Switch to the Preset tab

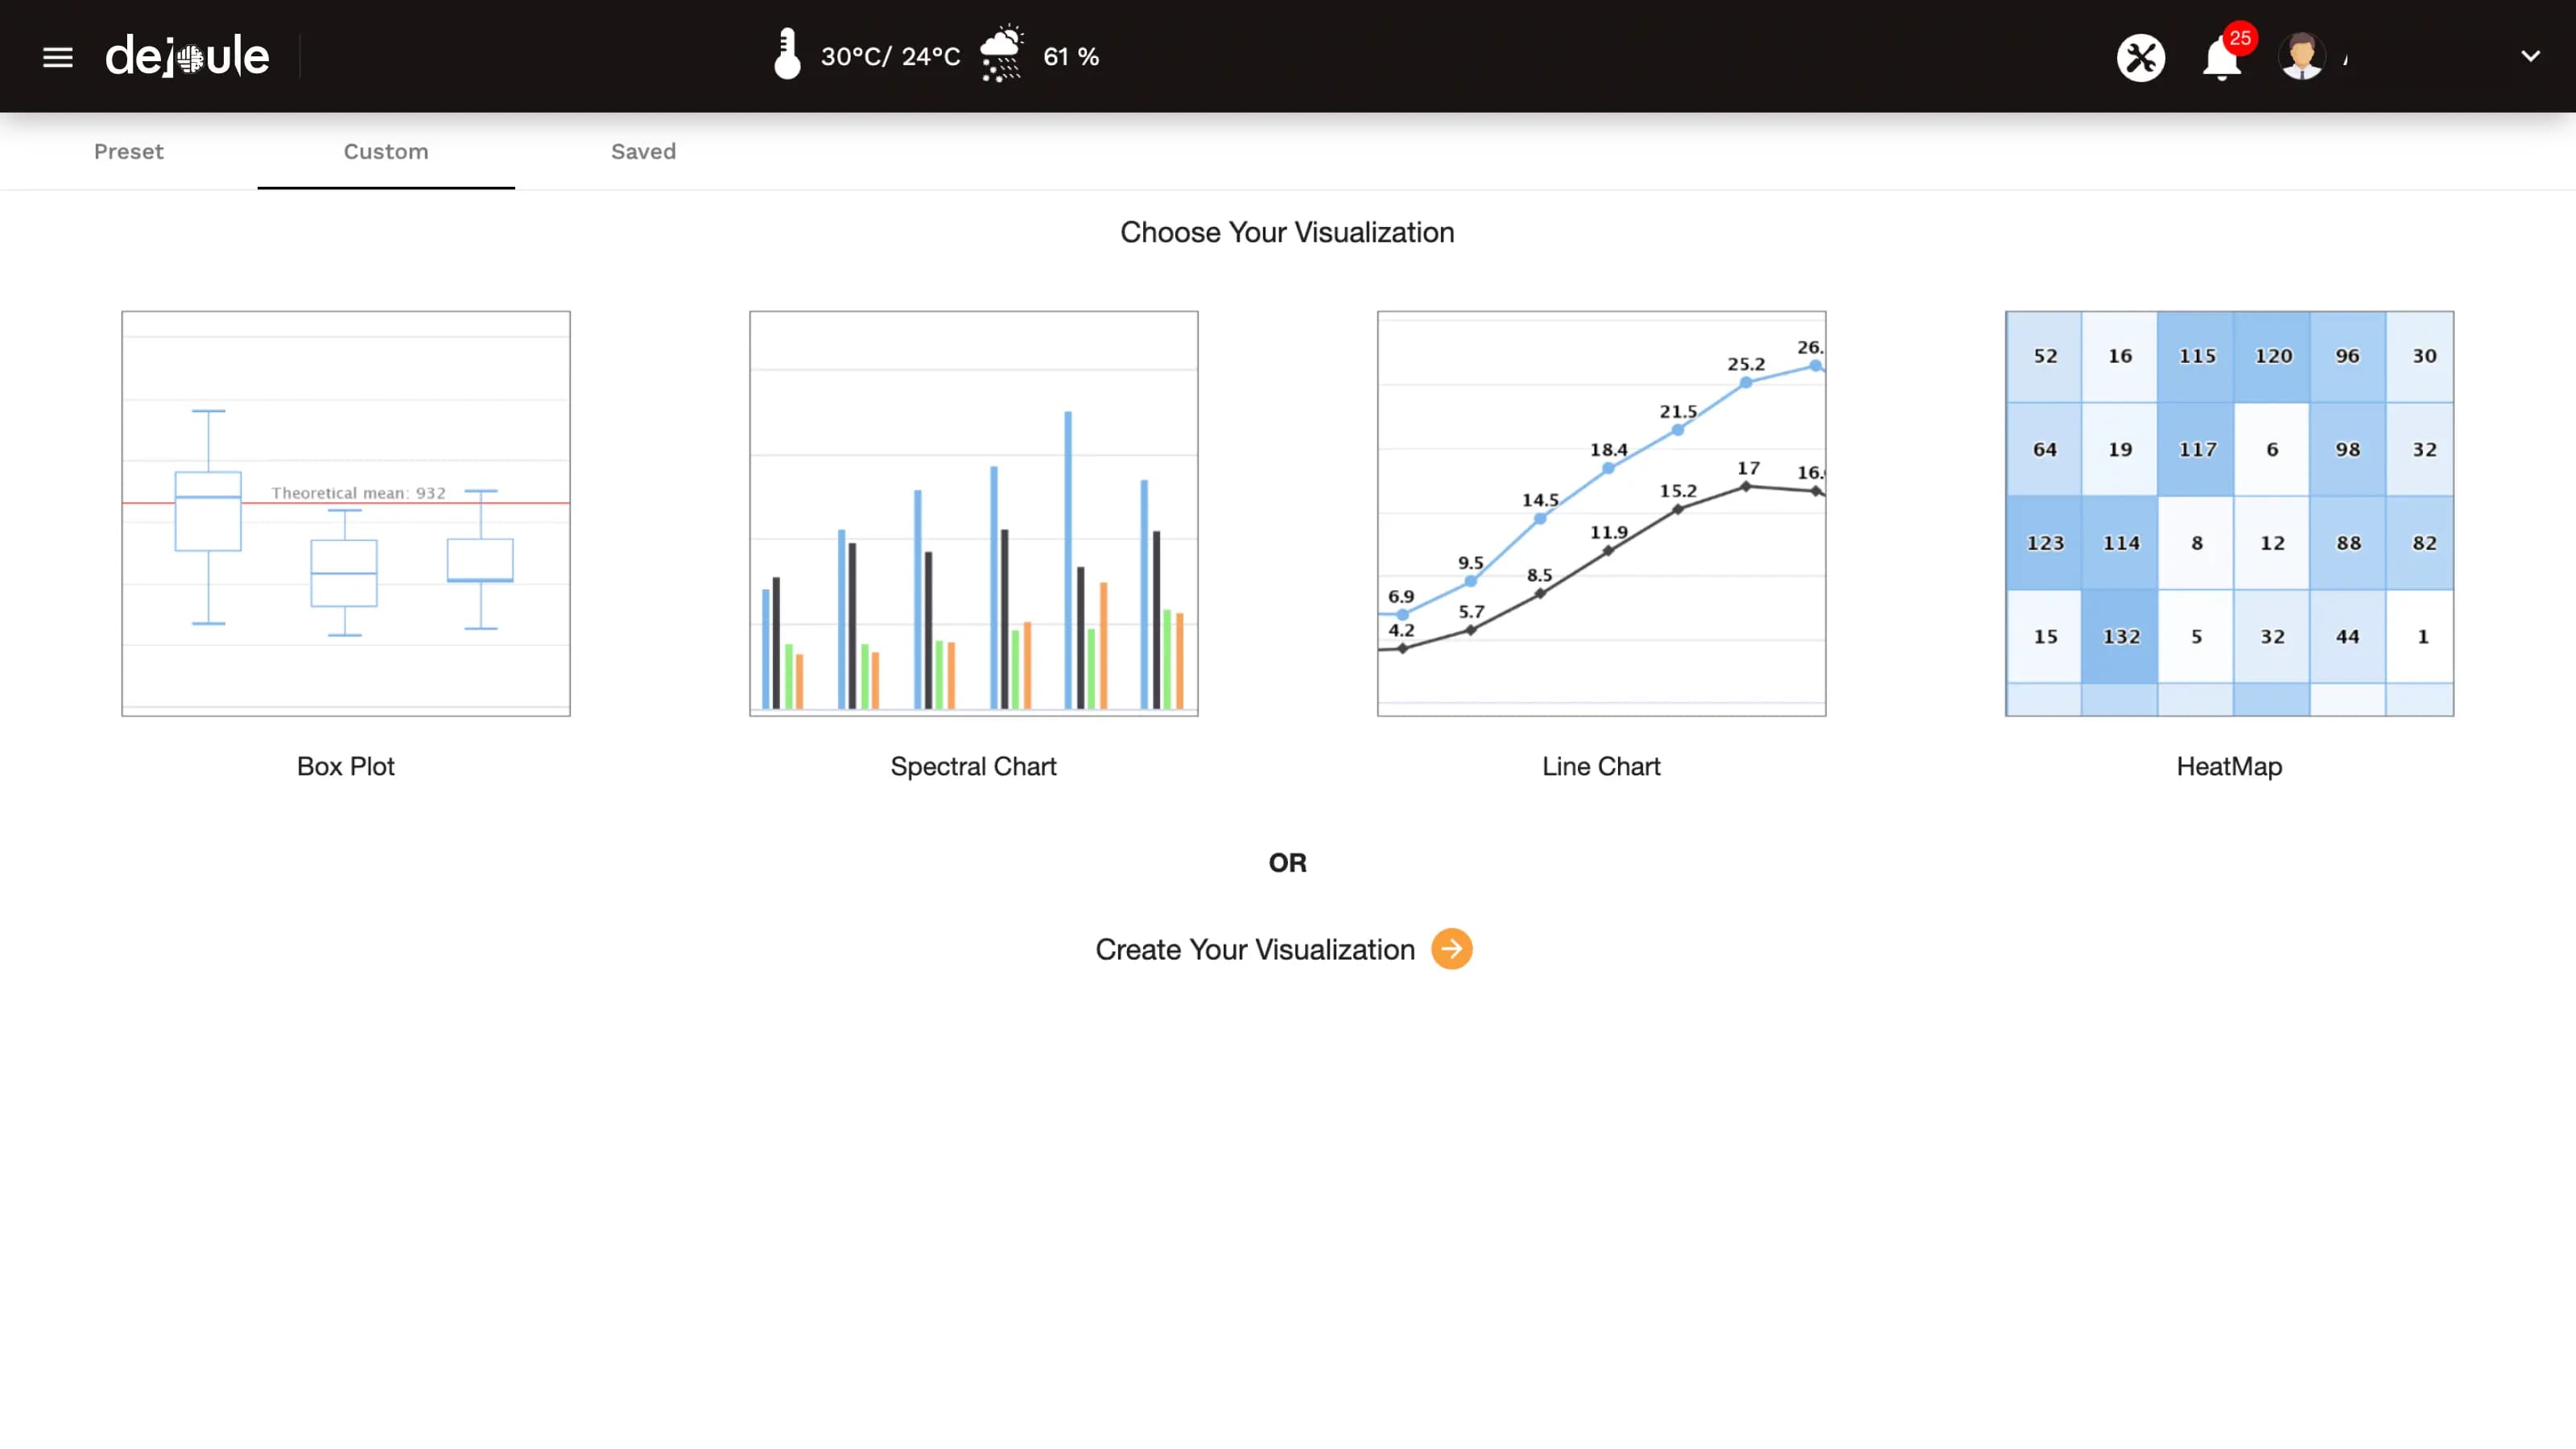point(128,151)
